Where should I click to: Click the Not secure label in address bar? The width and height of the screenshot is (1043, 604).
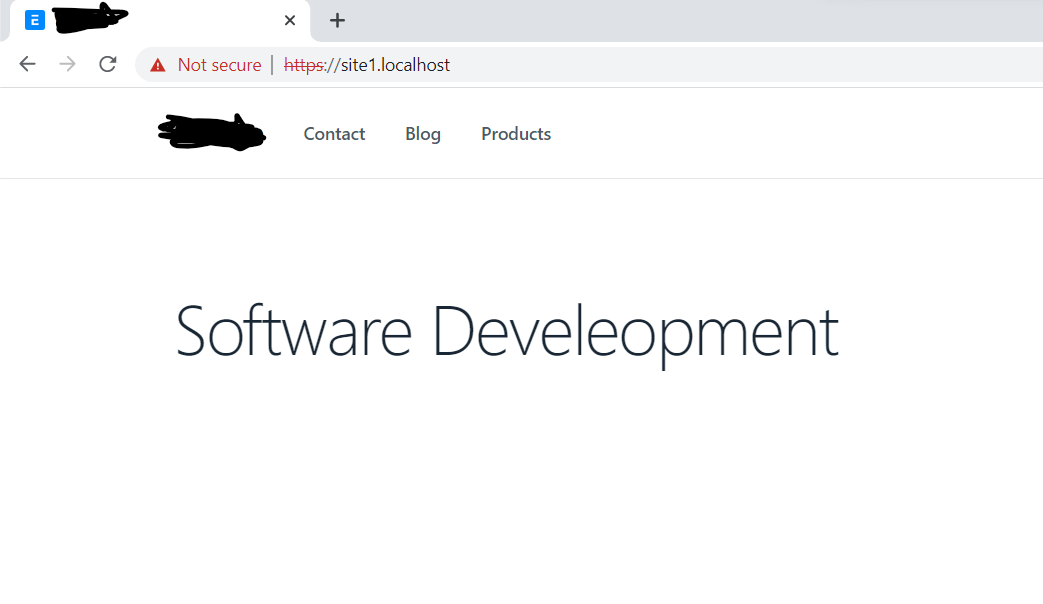click(220, 65)
